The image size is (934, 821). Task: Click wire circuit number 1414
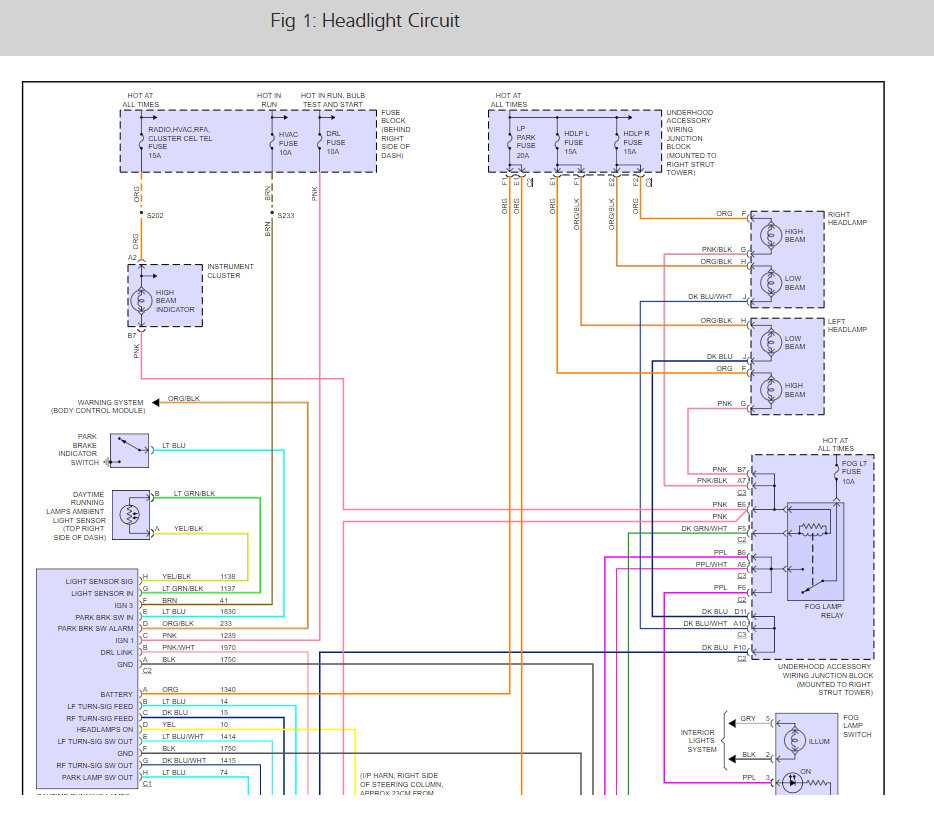tap(228, 737)
